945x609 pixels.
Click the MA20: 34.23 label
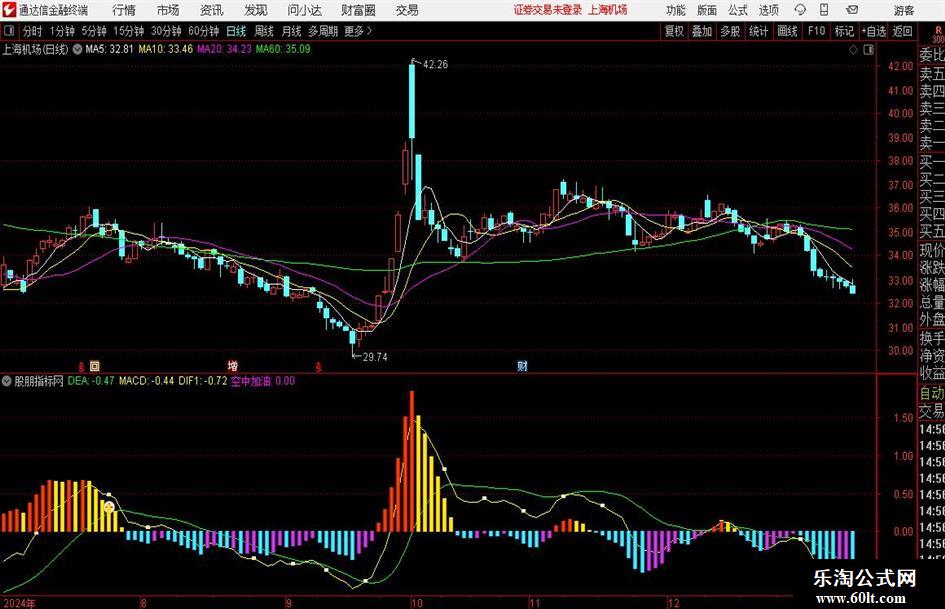[x=224, y=49]
